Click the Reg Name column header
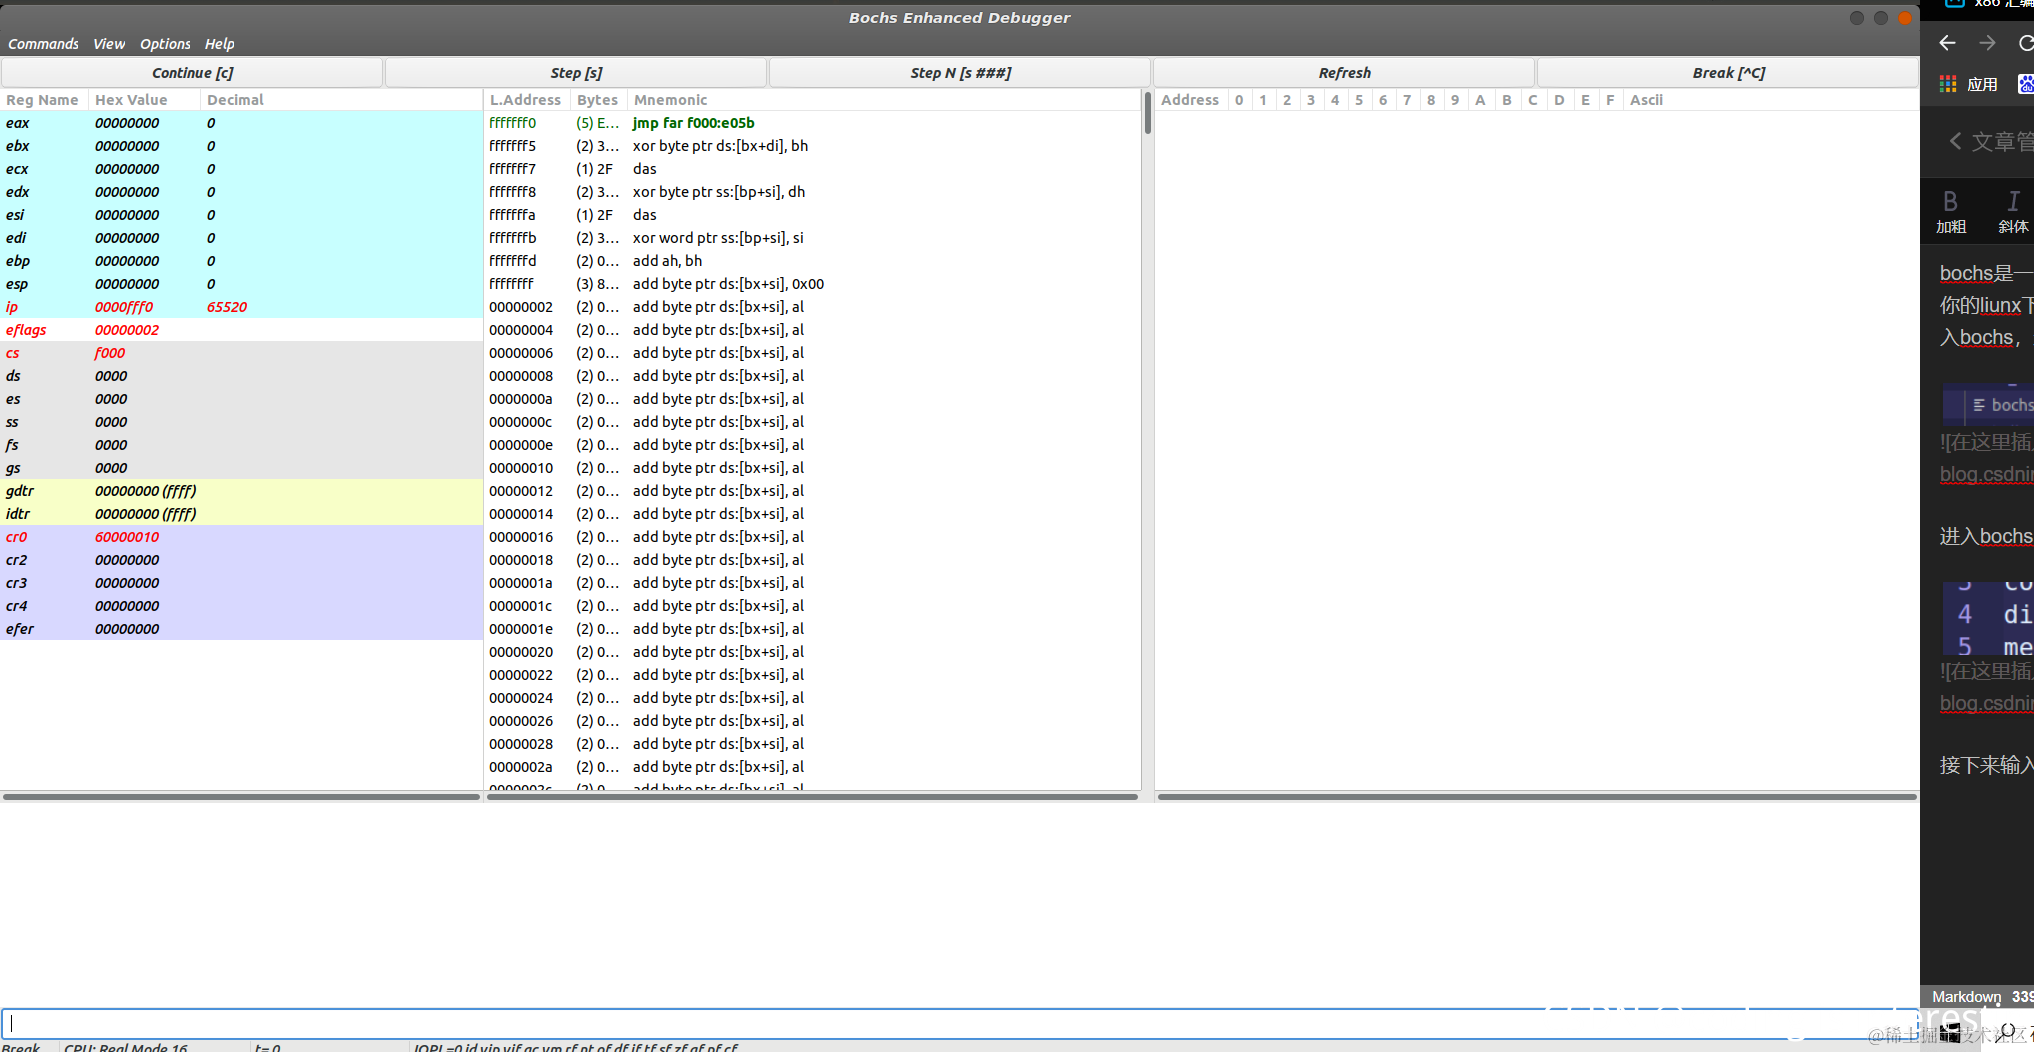The width and height of the screenshot is (2034, 1052). 43,100
